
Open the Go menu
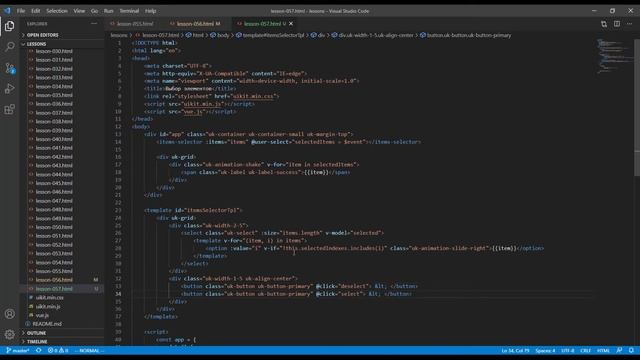click(x=94, y=11)
